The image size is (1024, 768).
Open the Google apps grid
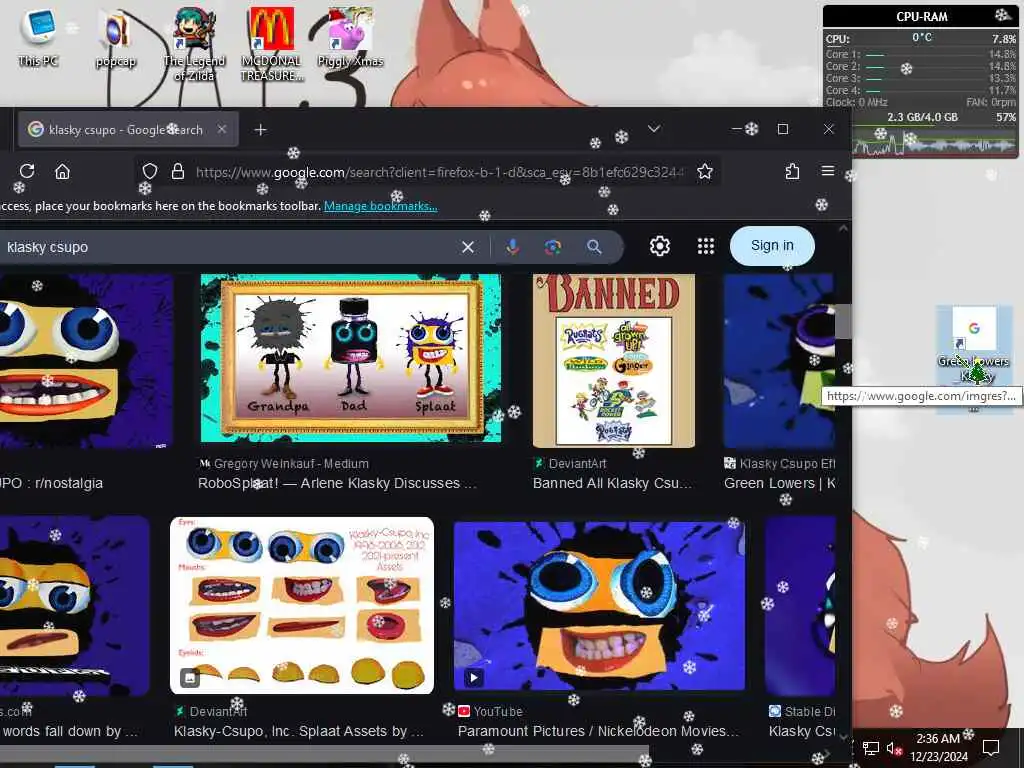705,246
